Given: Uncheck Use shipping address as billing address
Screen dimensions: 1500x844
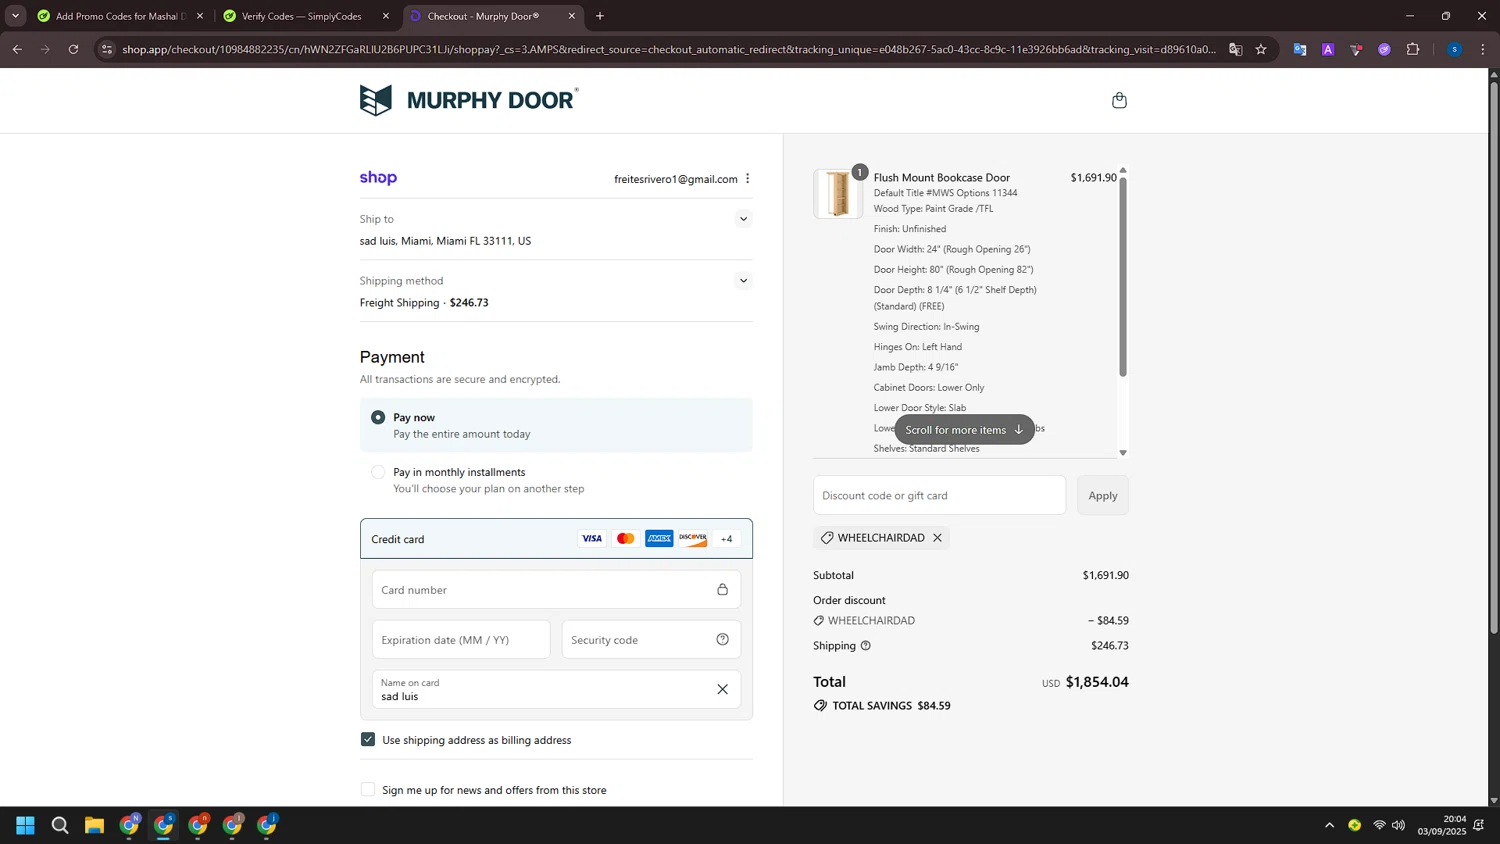Looking at the screenshot, I should tap(368, 740).
